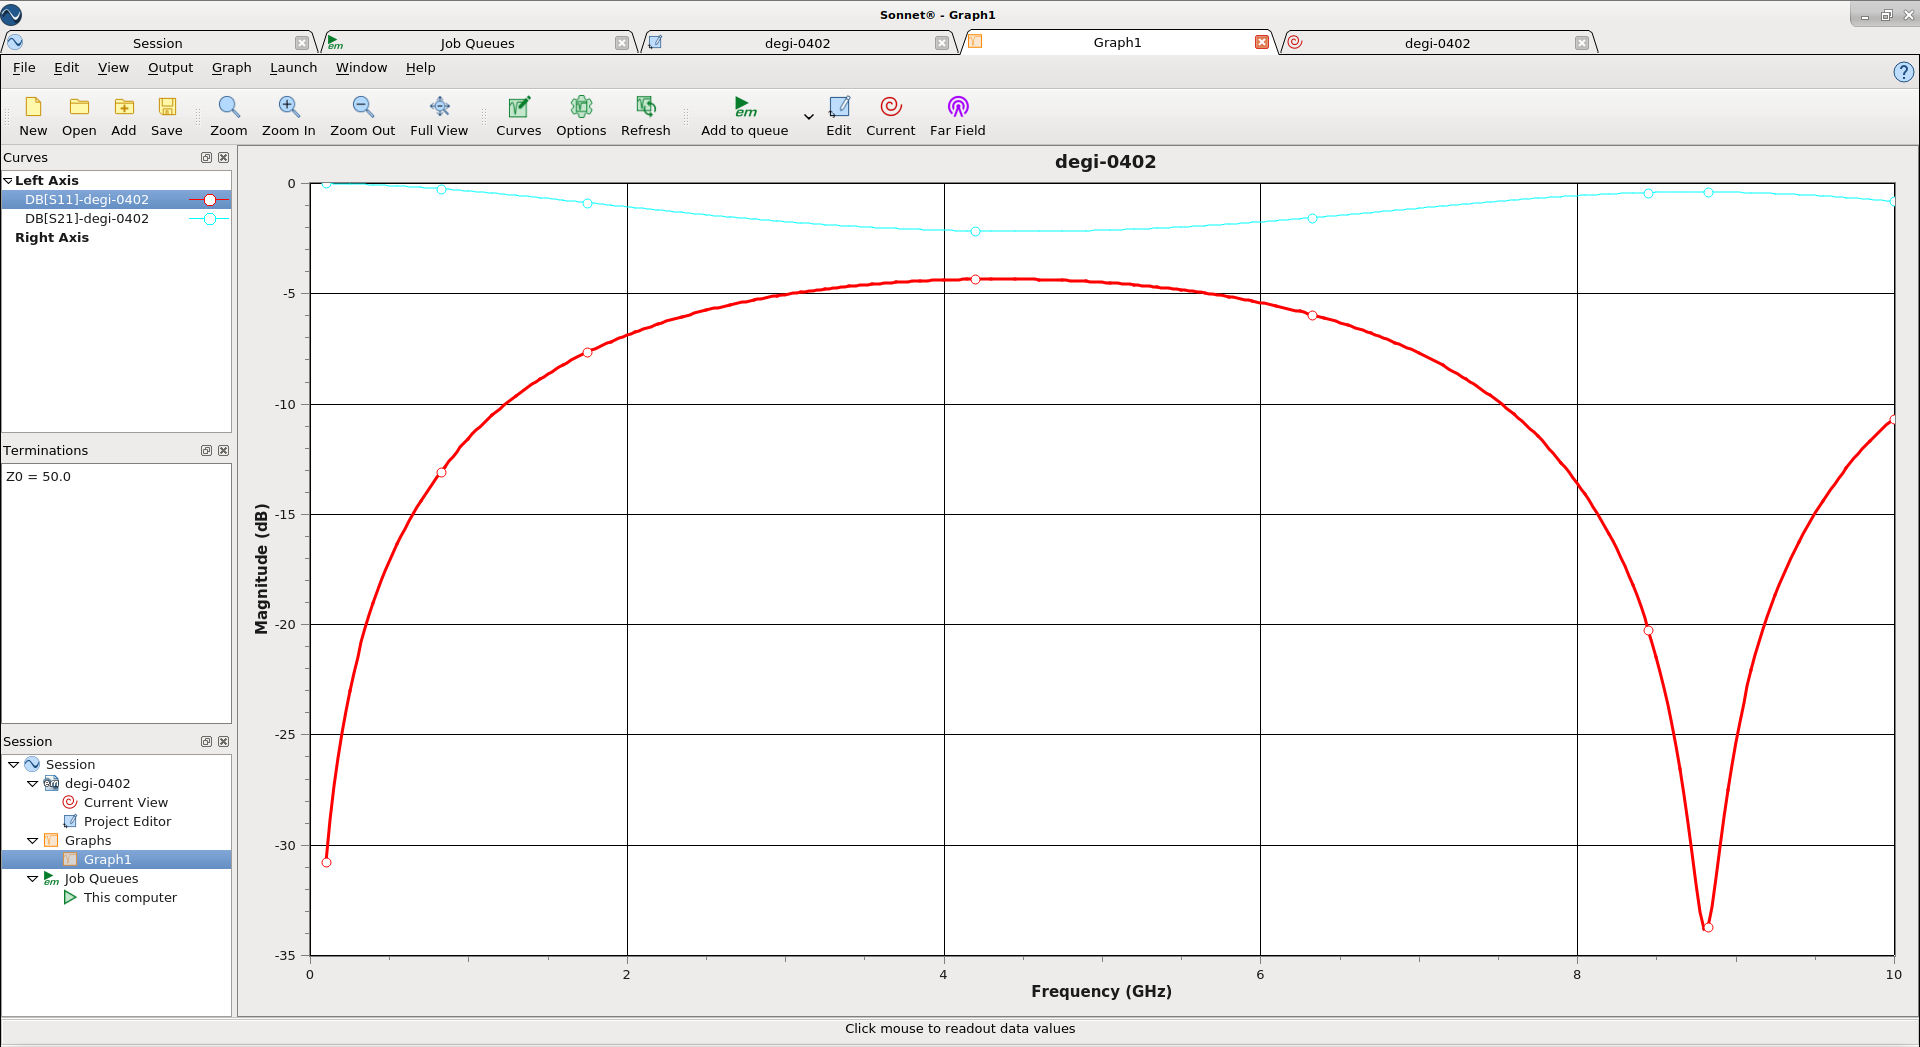The height and width of the screenshot is (1047, 1920).
Task: Open Project Editor in session tree
Action: tap(127, 822)
